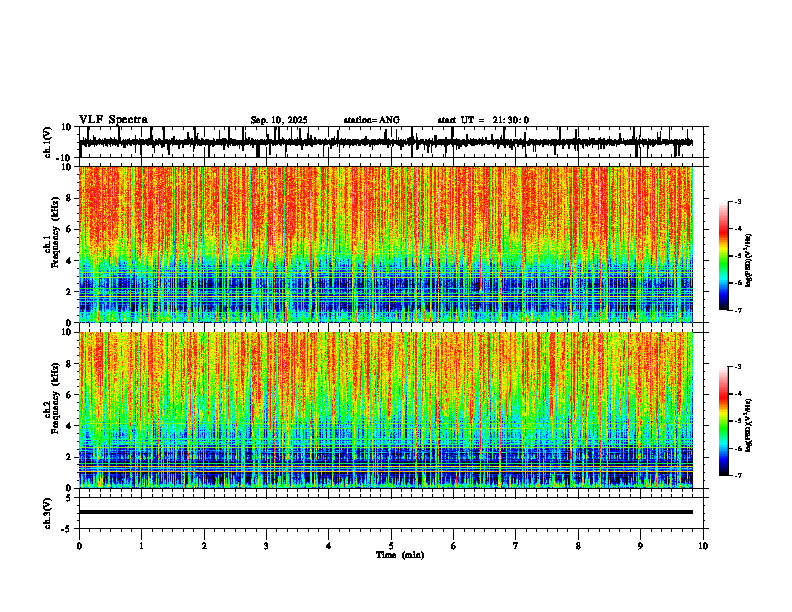Click the "8" kHz tick on ch.1 spectrogram
This screenshot has width=792, height=612.
(x=70, y=198)
